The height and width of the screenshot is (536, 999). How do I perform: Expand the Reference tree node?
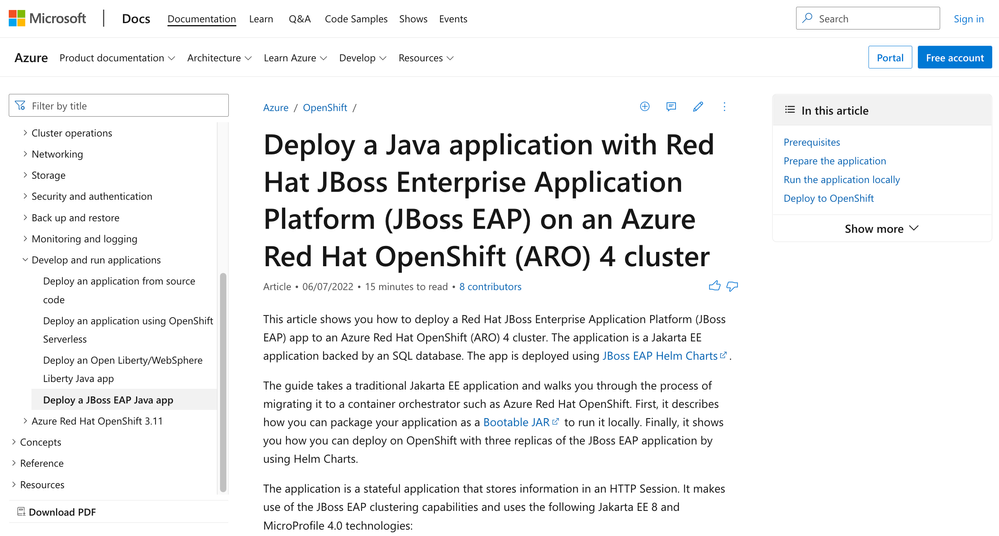[x=13, y=463]
